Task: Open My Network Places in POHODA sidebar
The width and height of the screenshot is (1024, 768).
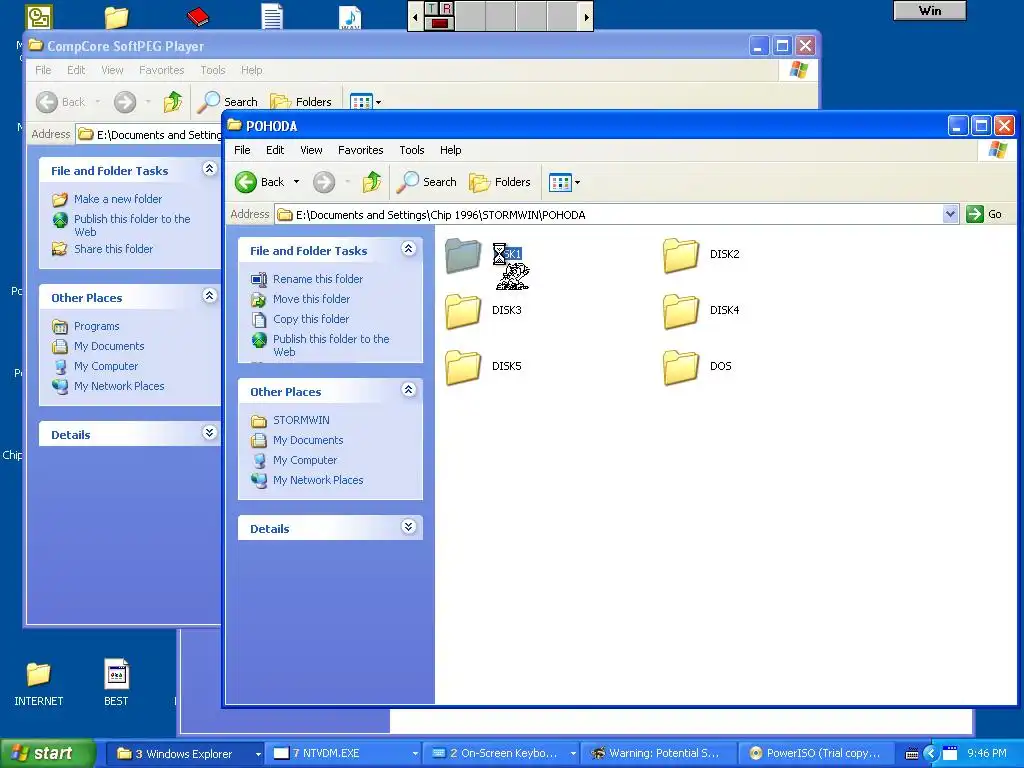Action: click(318, 480)
